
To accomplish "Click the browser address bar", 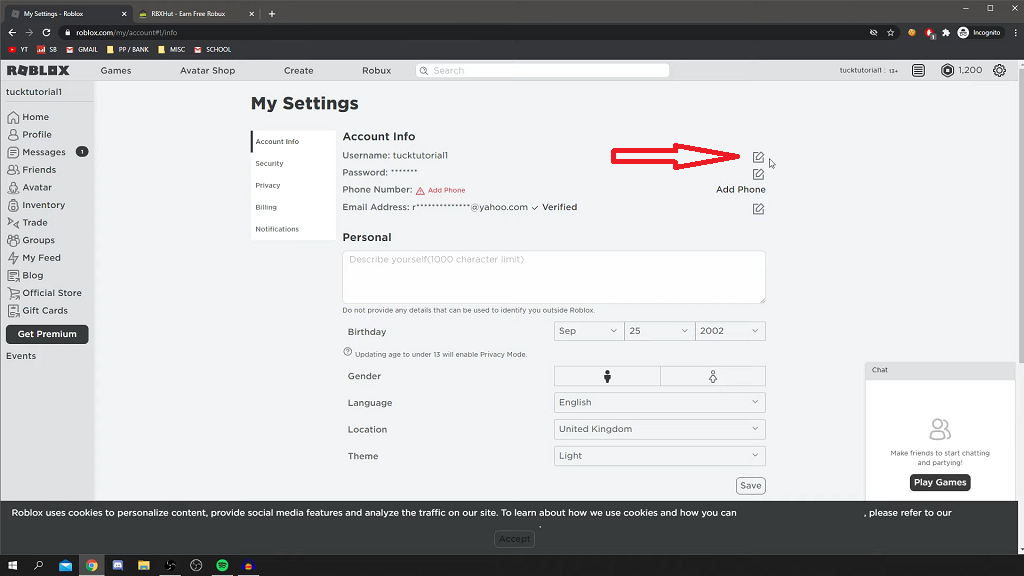I will tap(457, 33).
